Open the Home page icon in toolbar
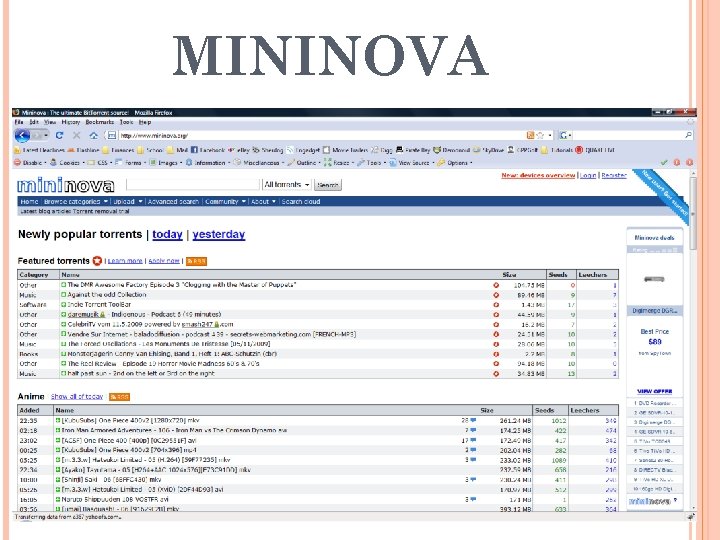The image size is (720, 540). pos(94,135)
